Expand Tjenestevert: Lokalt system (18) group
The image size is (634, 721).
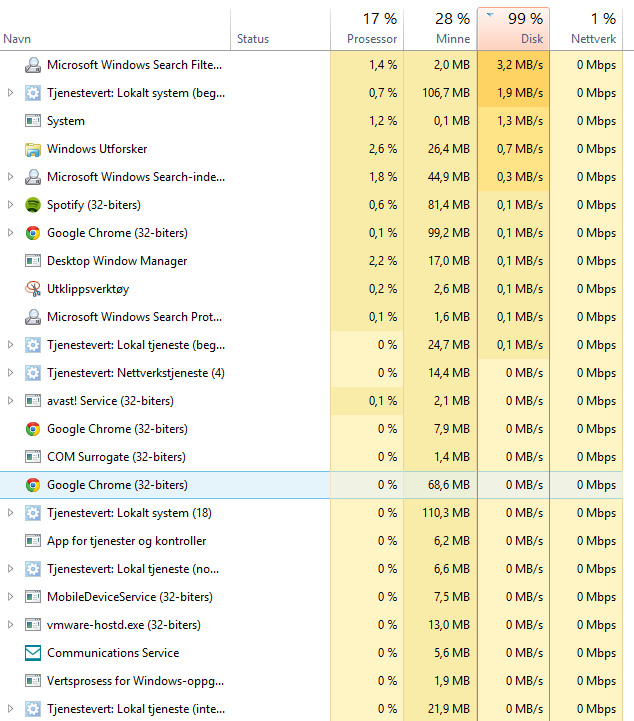coord(10,513)
